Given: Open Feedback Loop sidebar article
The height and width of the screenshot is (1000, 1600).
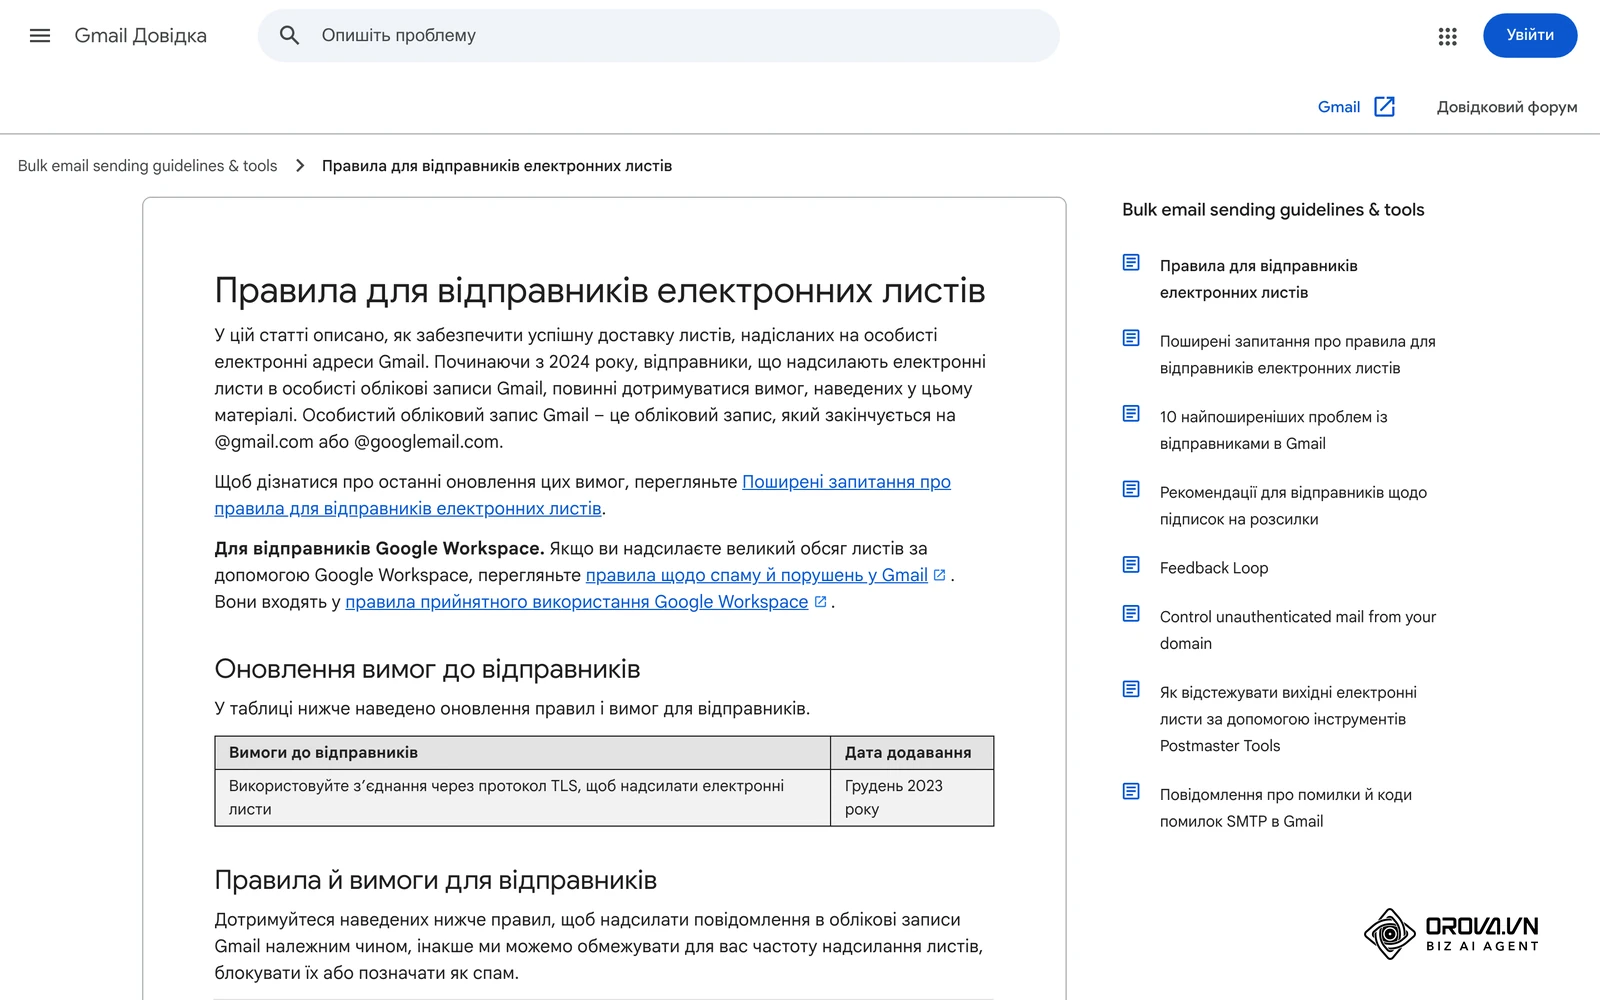Looking at the screenshot, I should point(1214,568).
